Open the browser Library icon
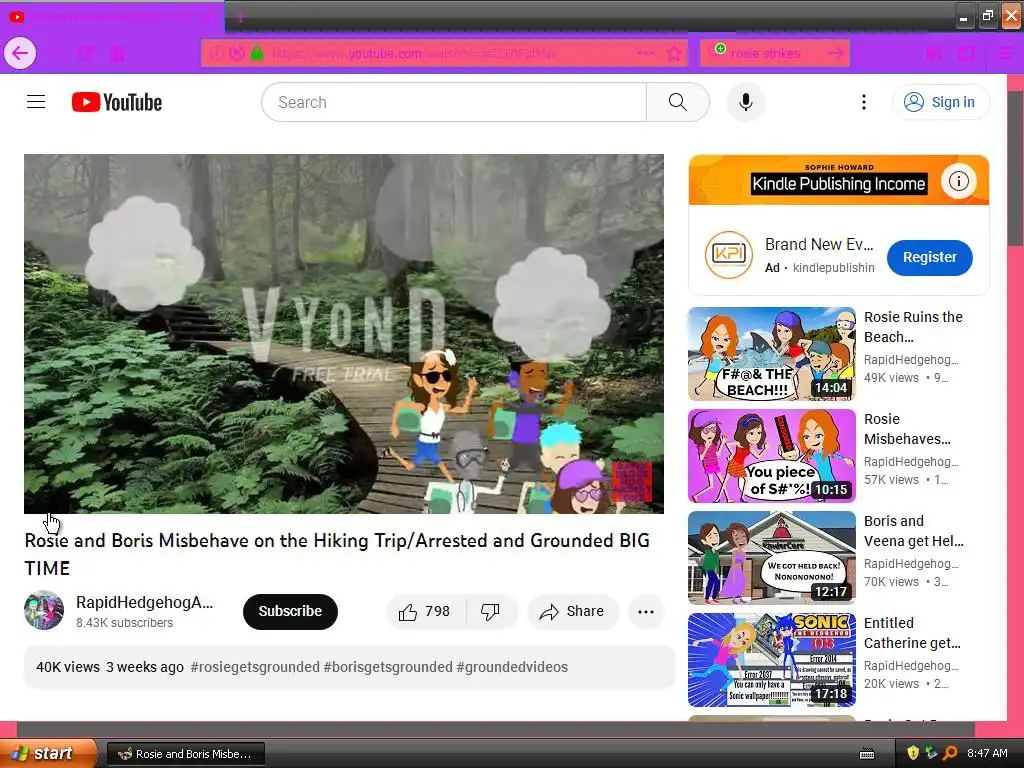This screenshot has width=1024, height=768. tap(933, 54)
